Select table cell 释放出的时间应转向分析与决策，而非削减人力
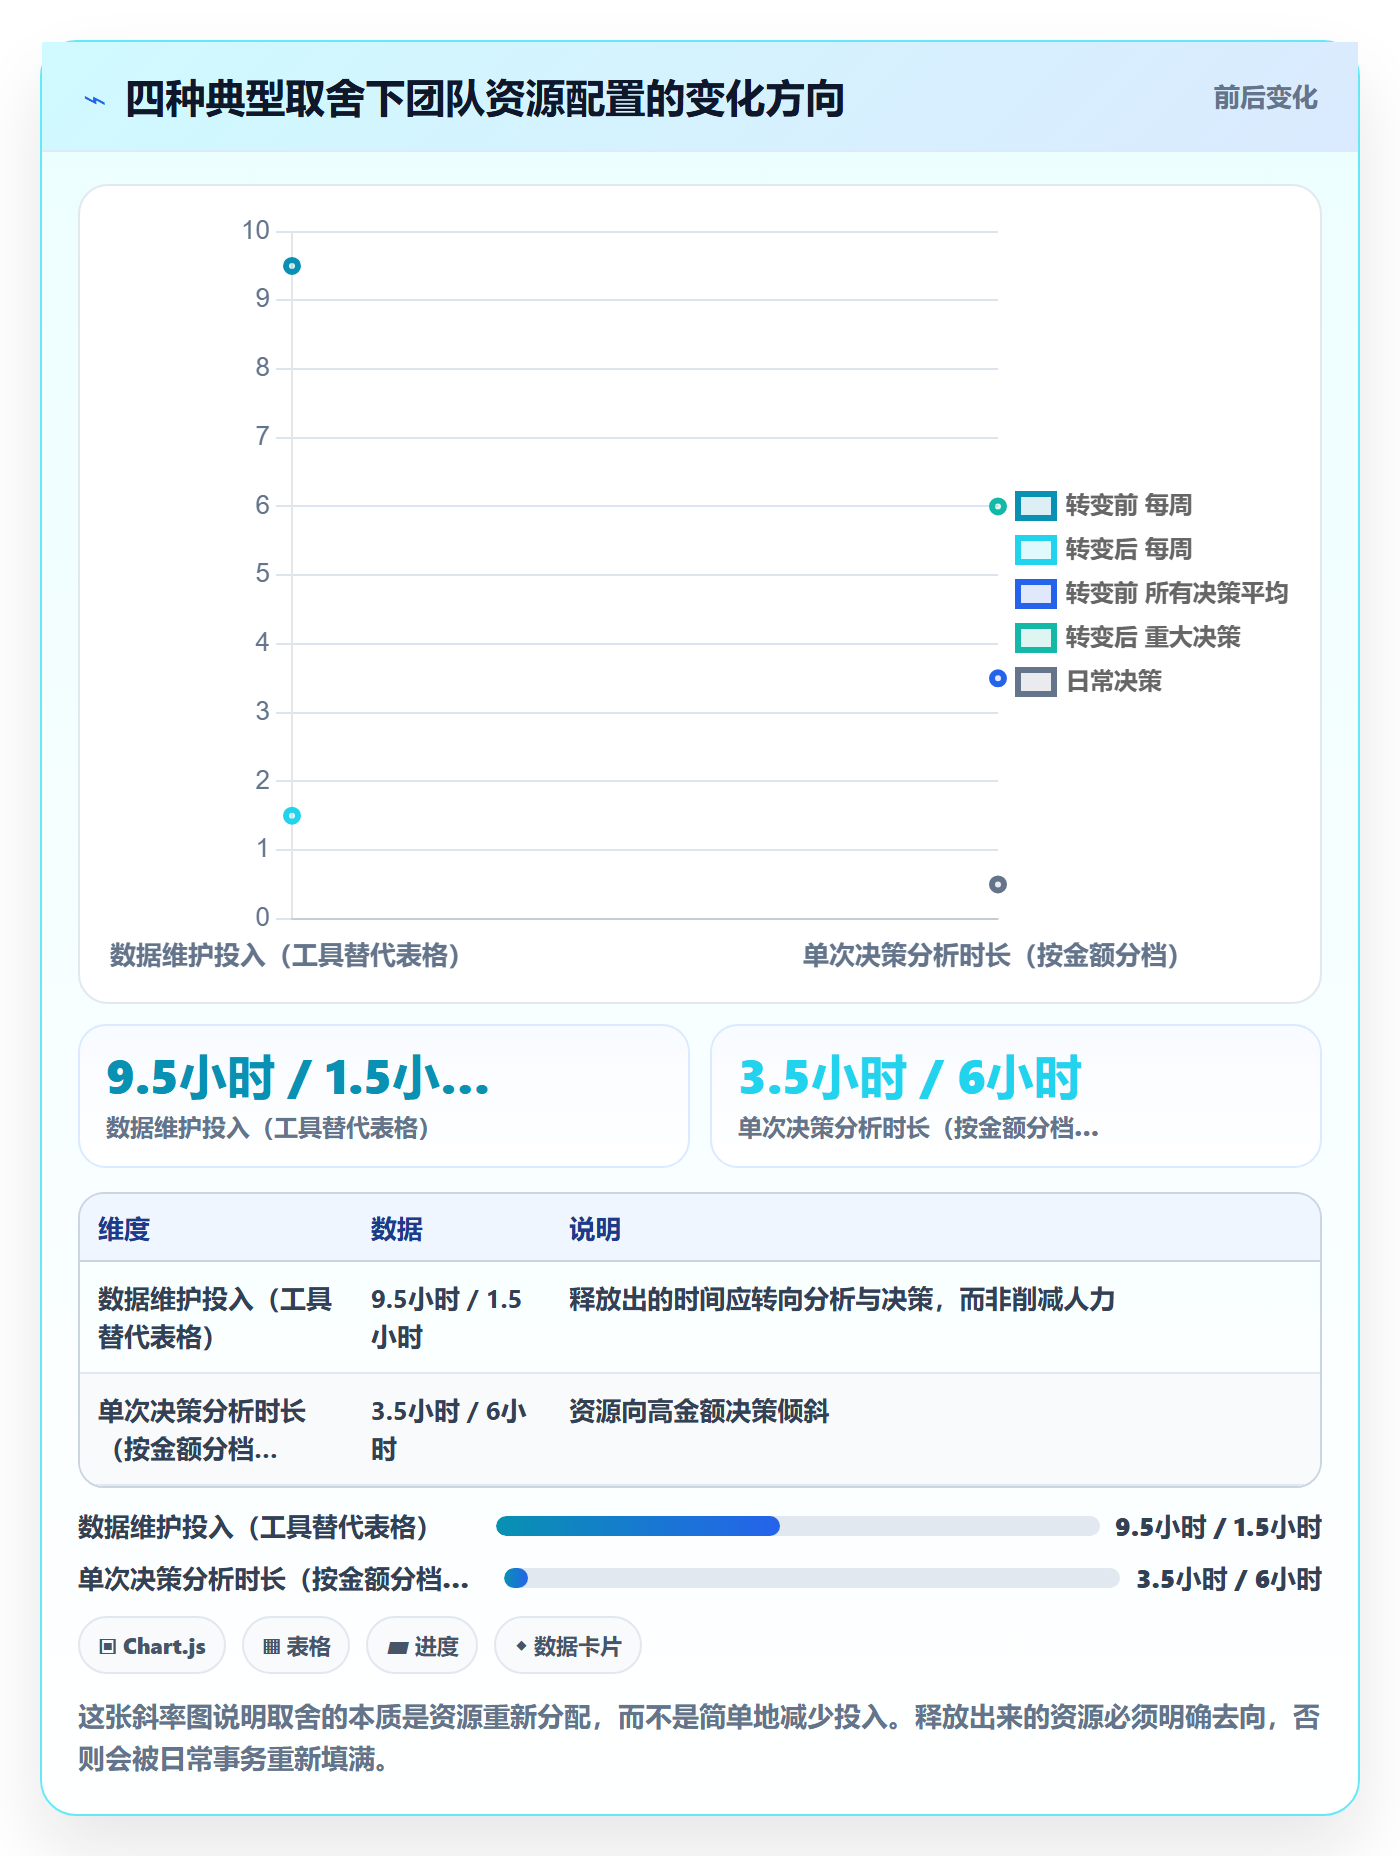The image size is (1400, 1856). (x=842, y=1299)
